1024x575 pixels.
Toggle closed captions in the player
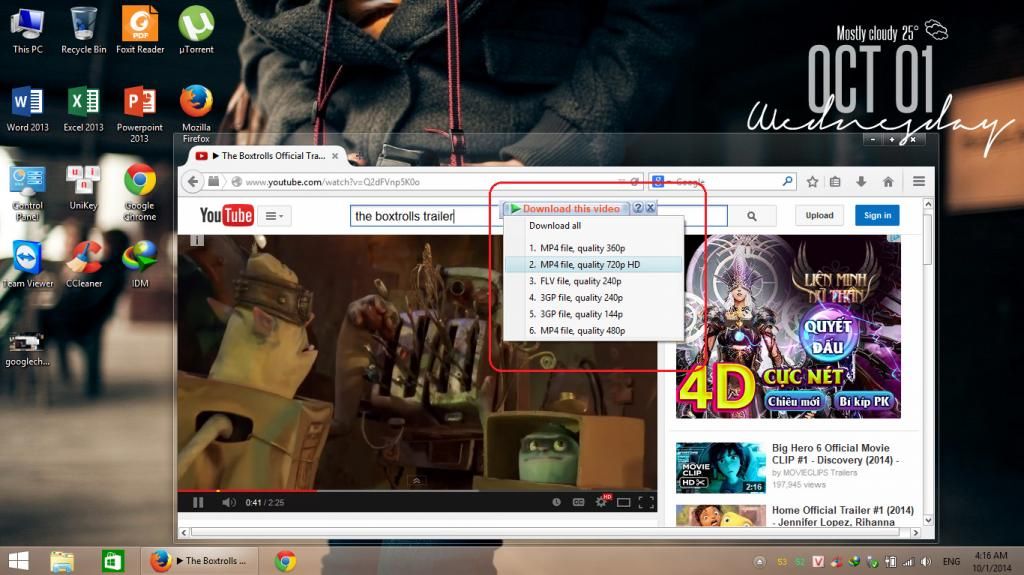[x=579, y=502]
